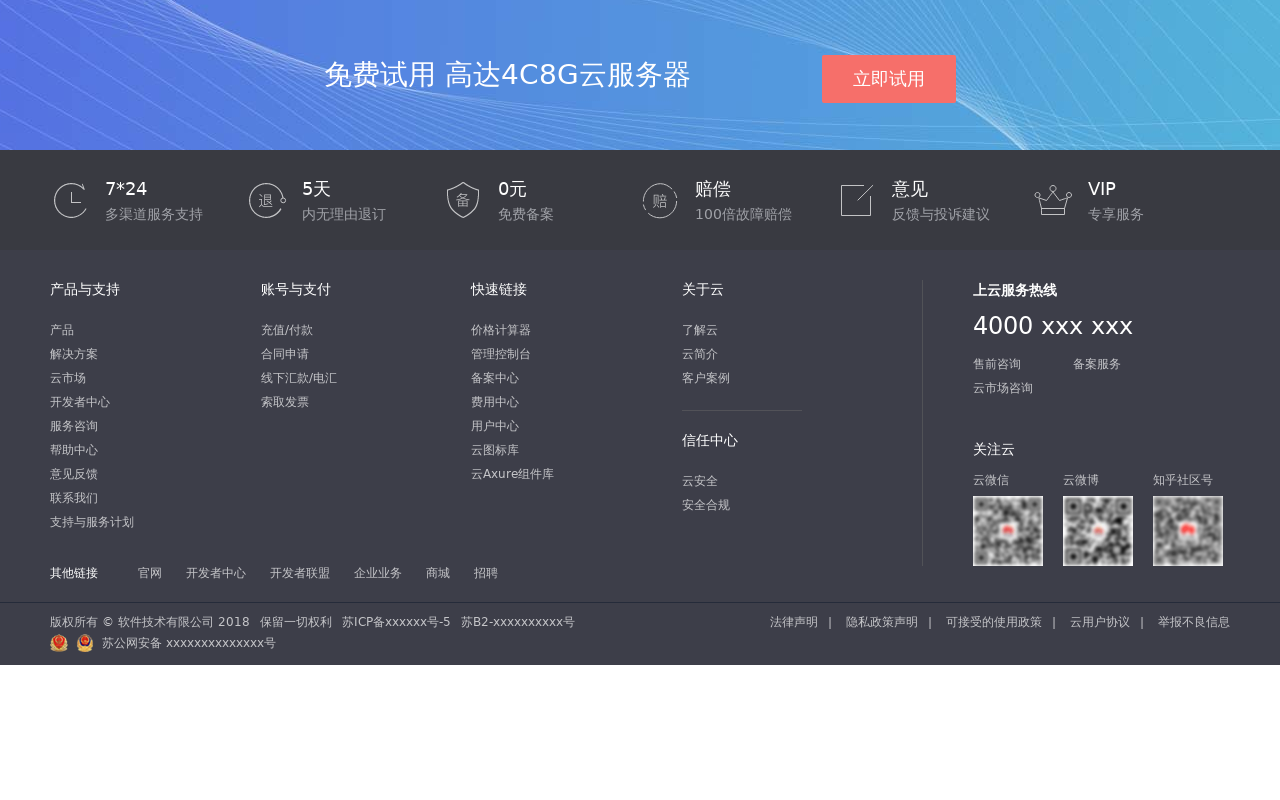This screenshot has height=800, width=1280.
Task: Click the 5天退款 shield icon
Action: point(266,199)
